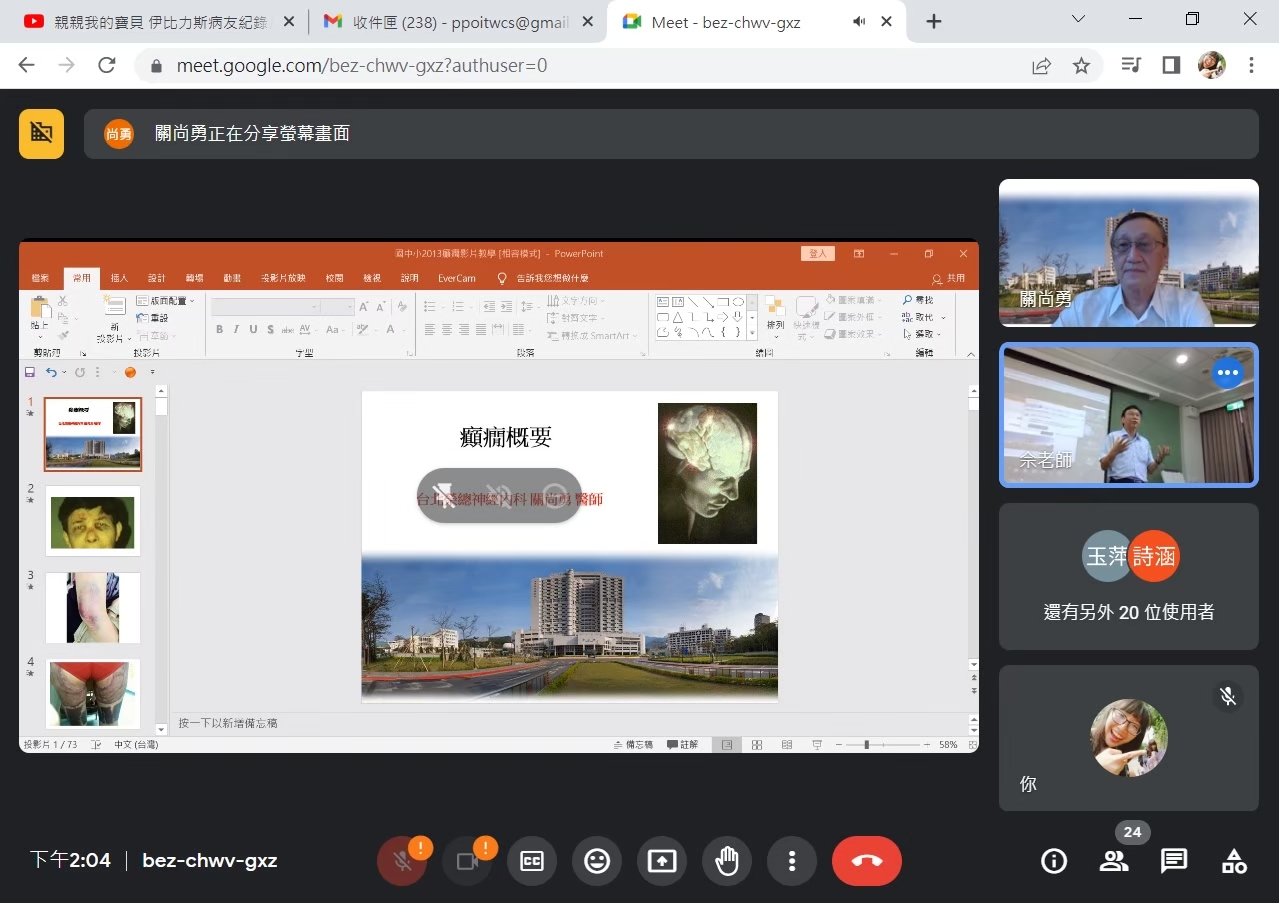Toggle Italic in shared PowerPoint ribbon

(236, 329)
